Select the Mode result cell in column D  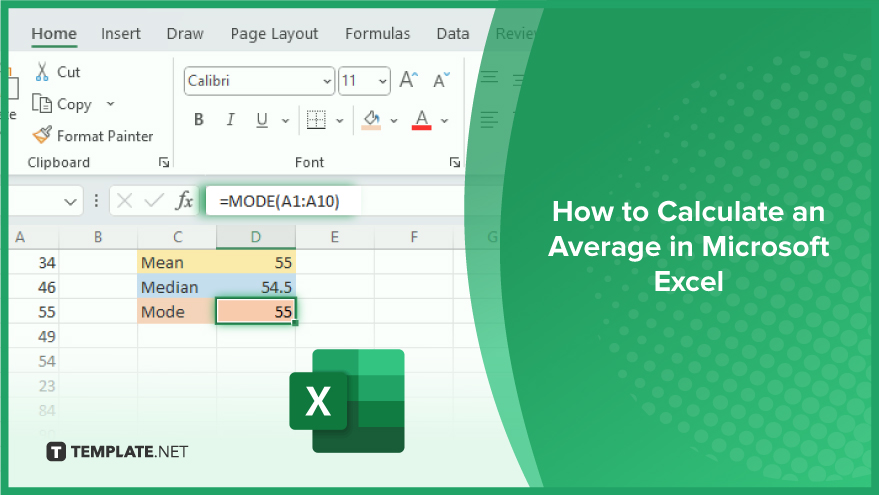point(256,311)
